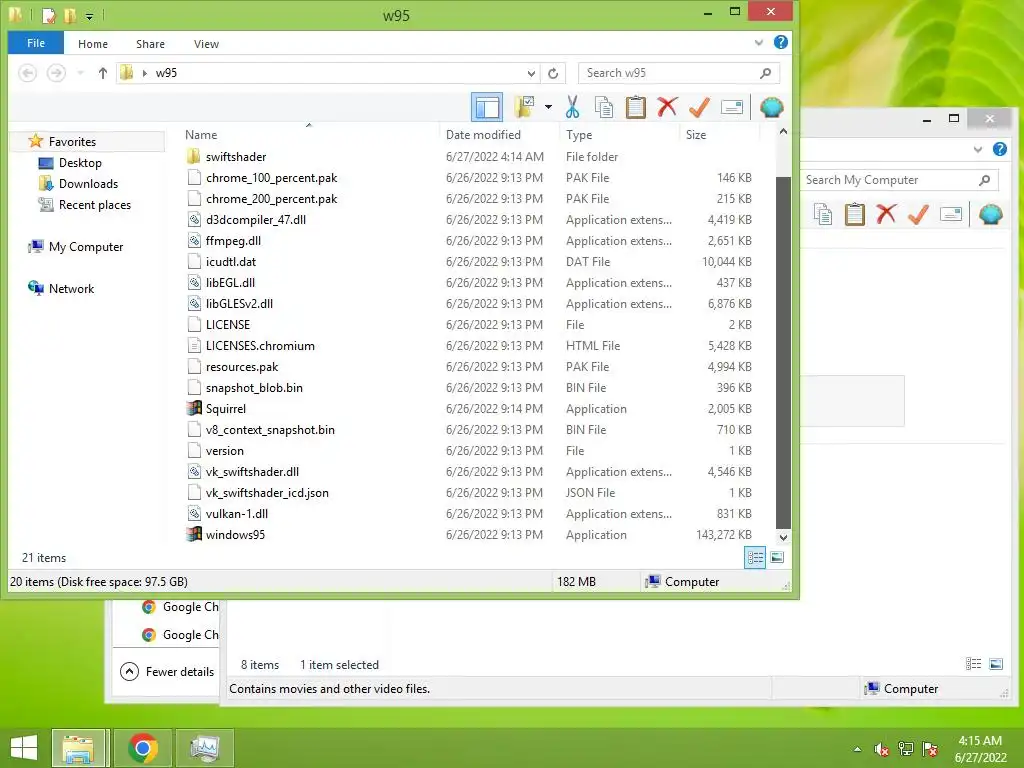
Task: Click the Search w95 input field
Action: [x=679, y=73]
